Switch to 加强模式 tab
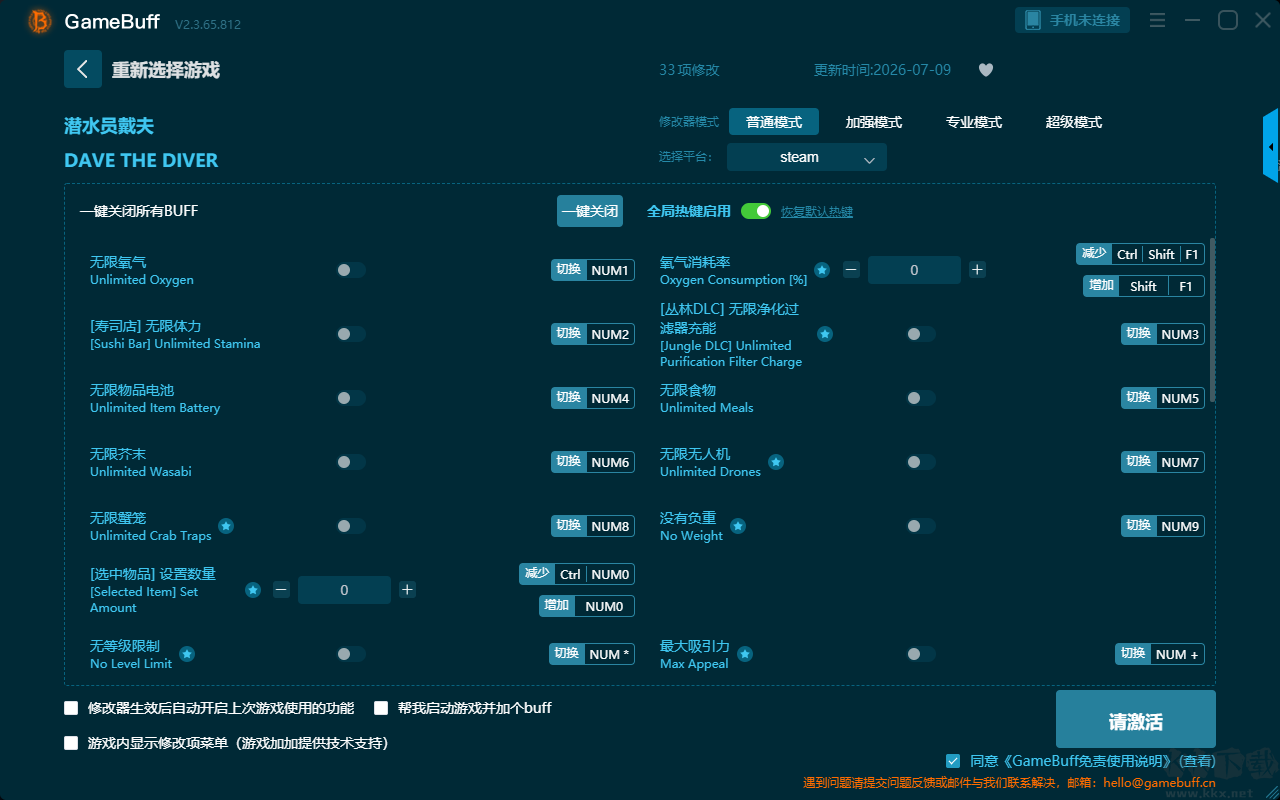1280x800 pixels. click(874, 122)
